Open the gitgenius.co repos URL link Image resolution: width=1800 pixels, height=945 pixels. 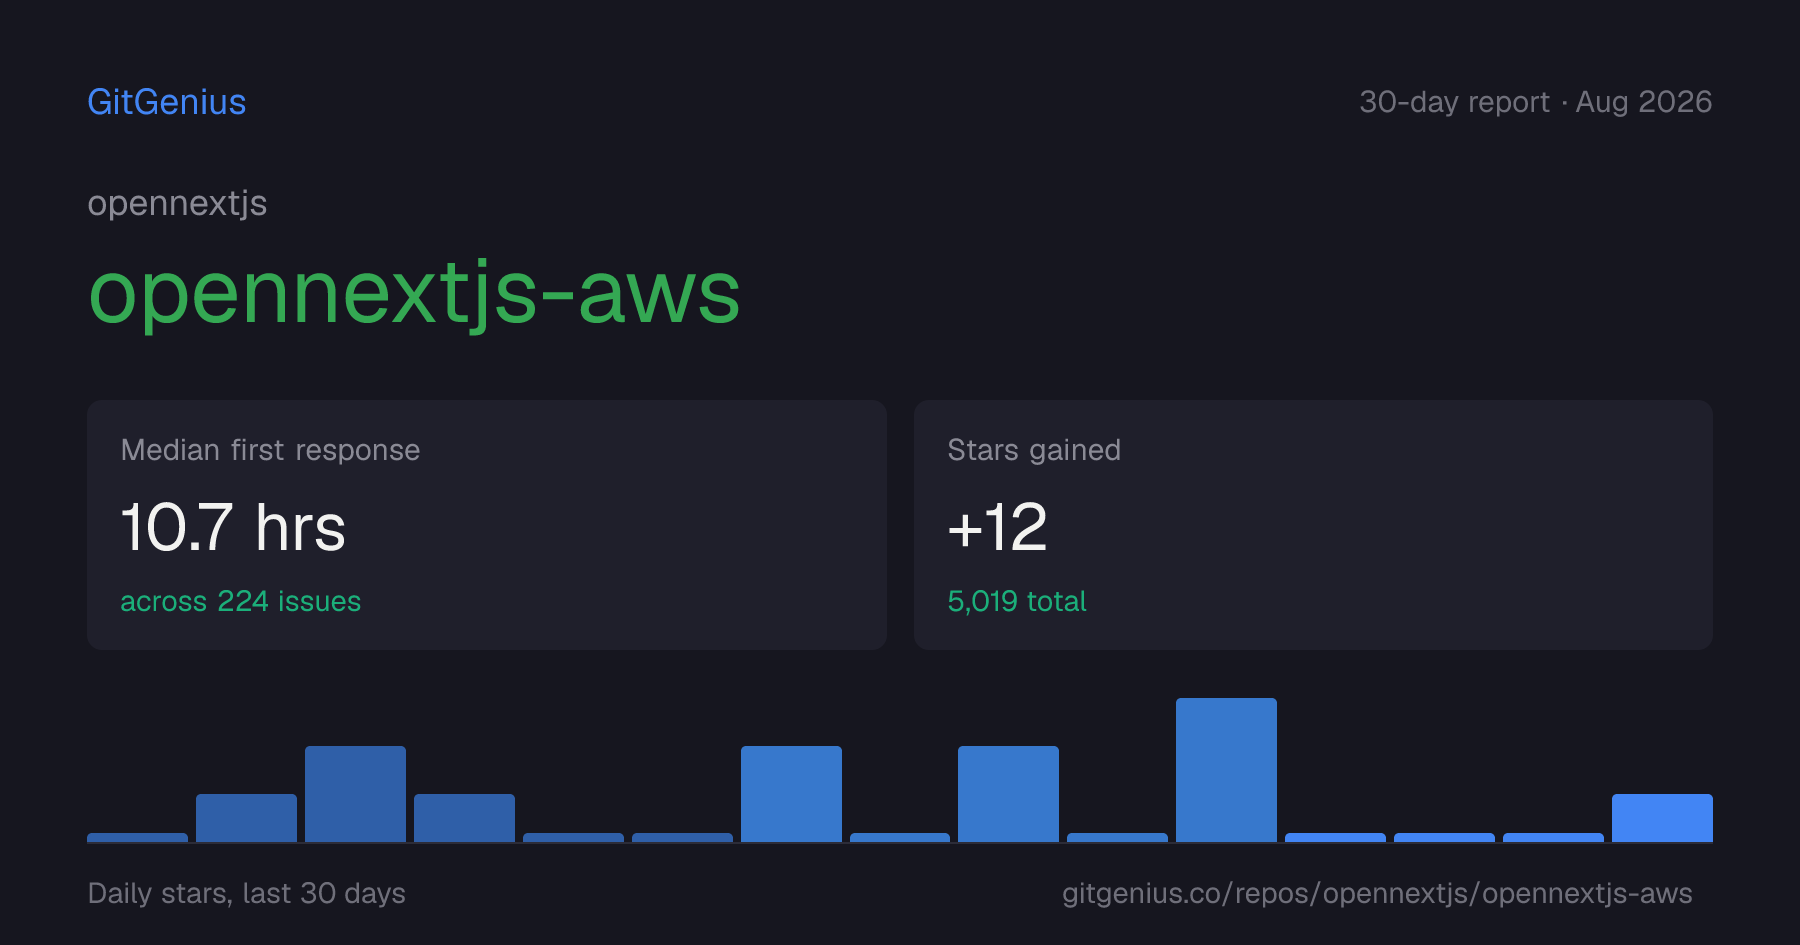[x=1377, y=893]
